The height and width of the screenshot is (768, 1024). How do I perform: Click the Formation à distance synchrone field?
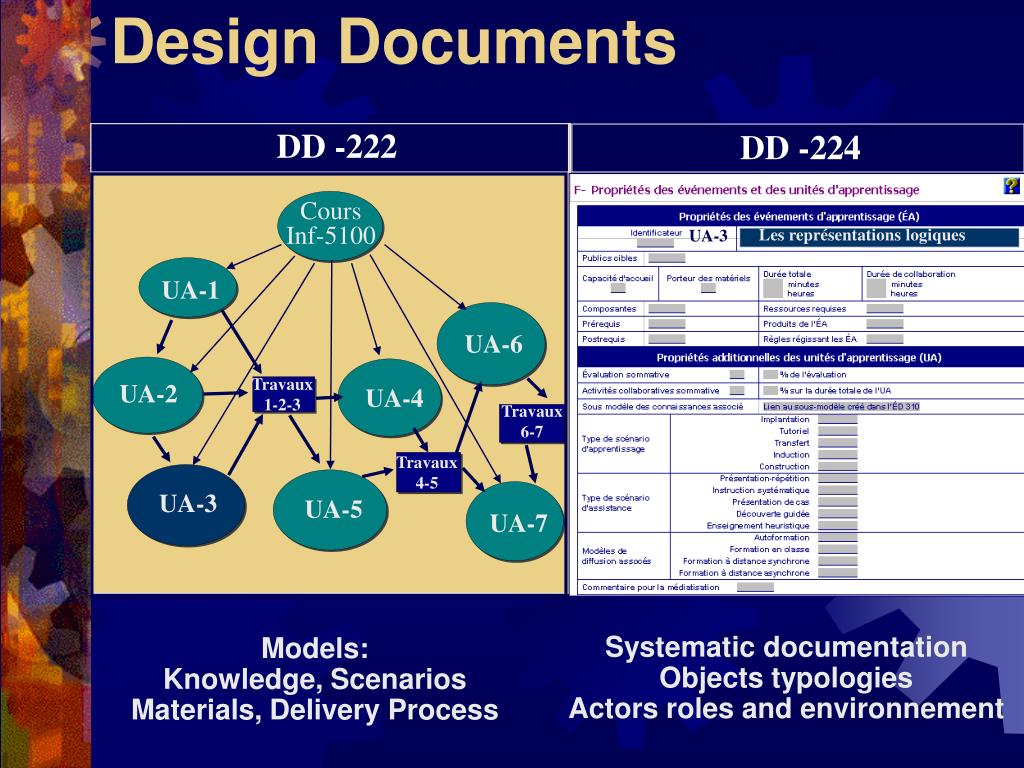[838, 562]
